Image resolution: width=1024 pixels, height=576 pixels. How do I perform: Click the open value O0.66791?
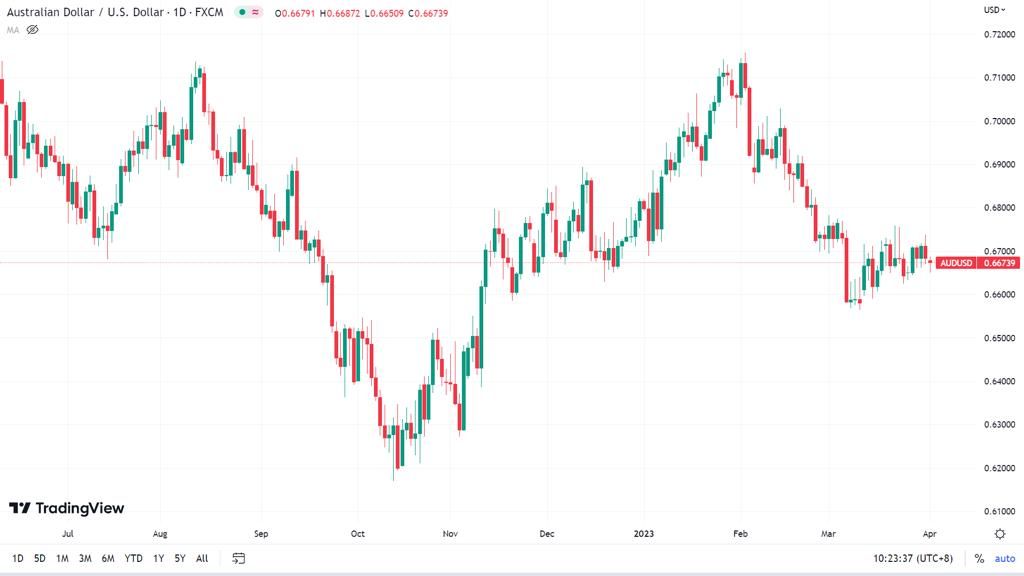295,13
